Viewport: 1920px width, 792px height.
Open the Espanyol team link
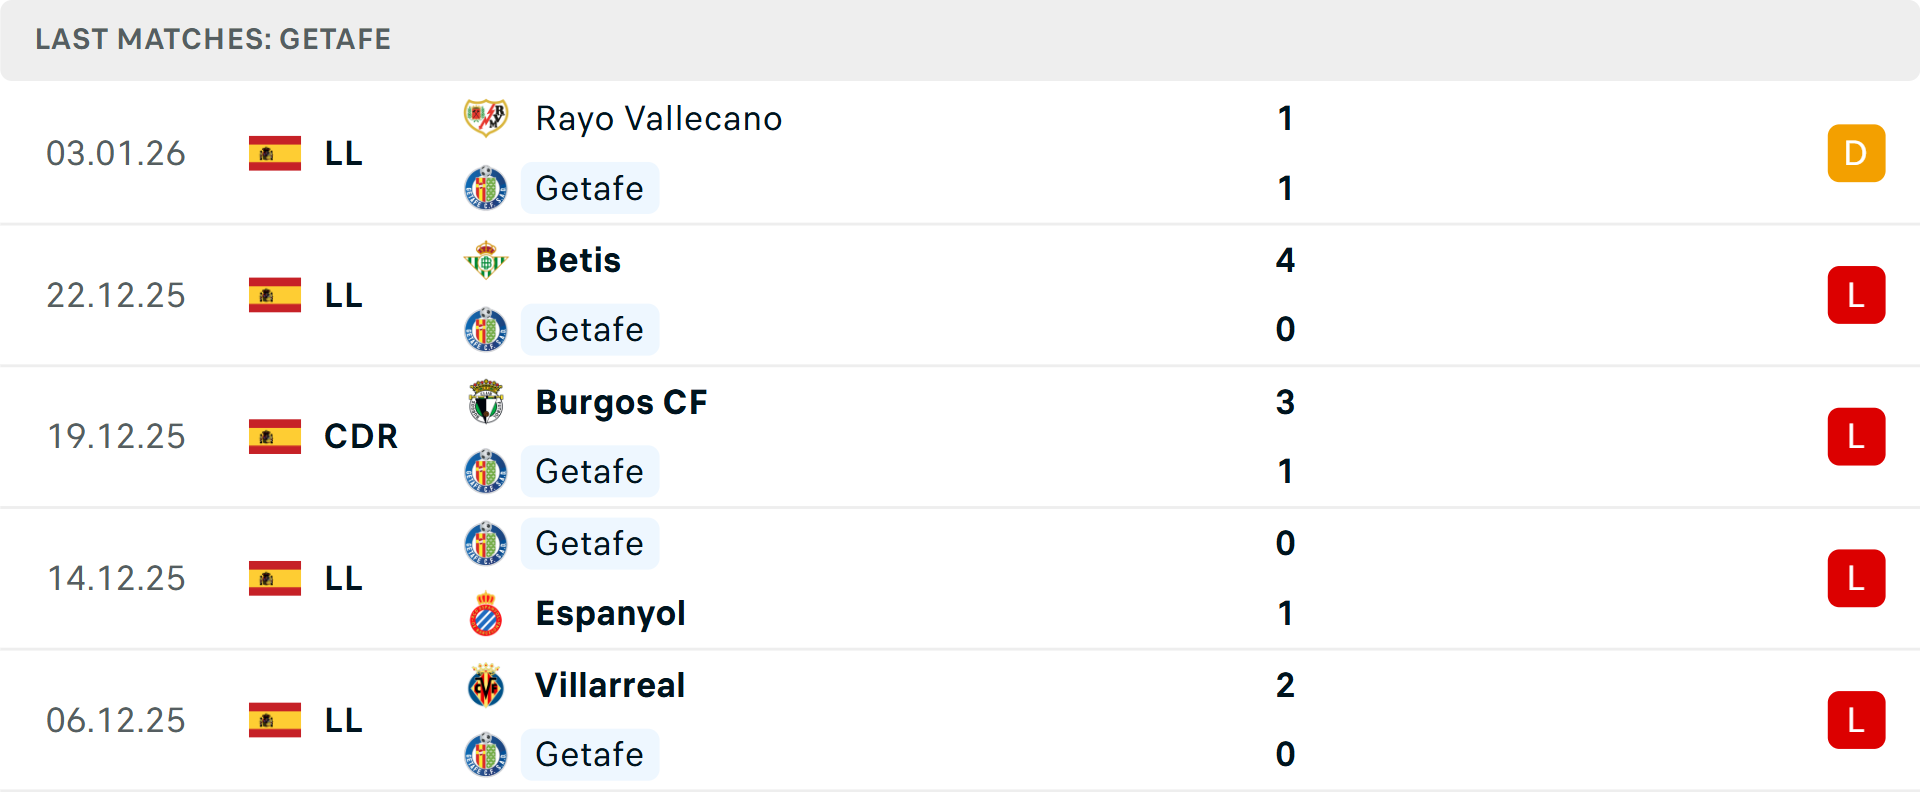[x=610, y=614]
